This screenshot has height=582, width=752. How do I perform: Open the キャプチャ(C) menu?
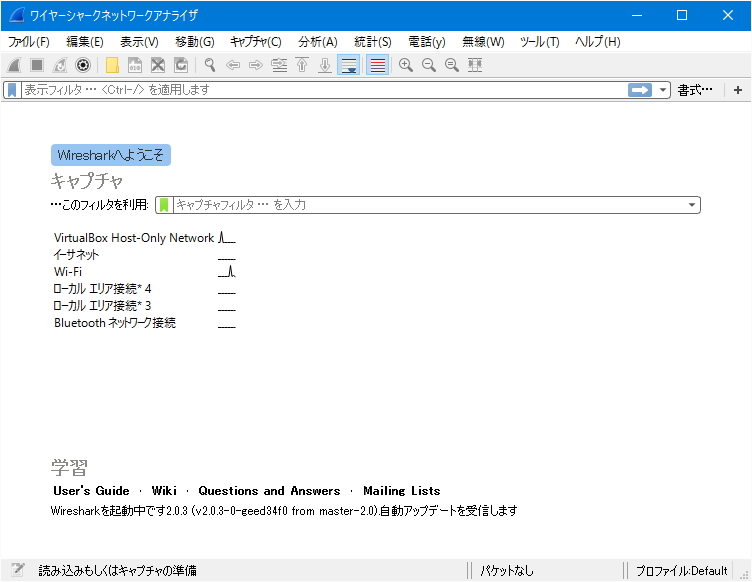(x=256, y=42)
